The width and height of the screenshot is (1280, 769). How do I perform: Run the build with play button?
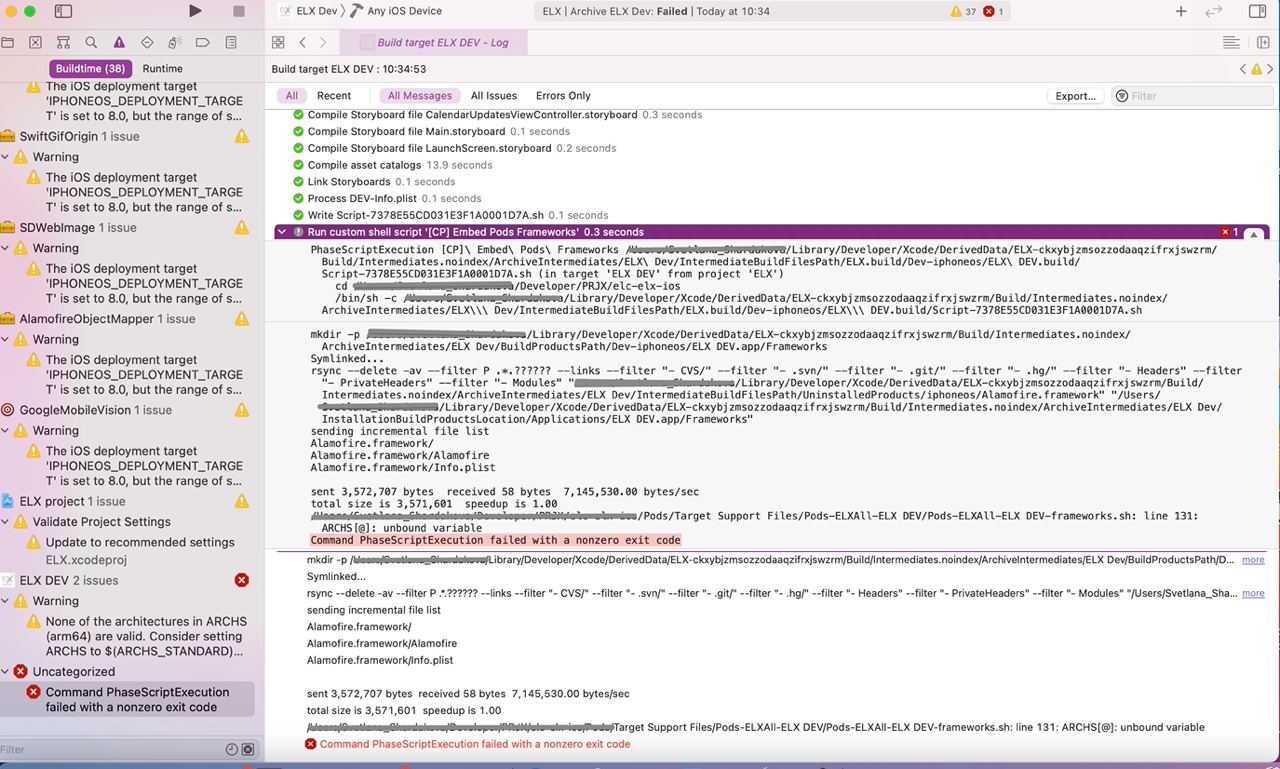tap(195, 11)
